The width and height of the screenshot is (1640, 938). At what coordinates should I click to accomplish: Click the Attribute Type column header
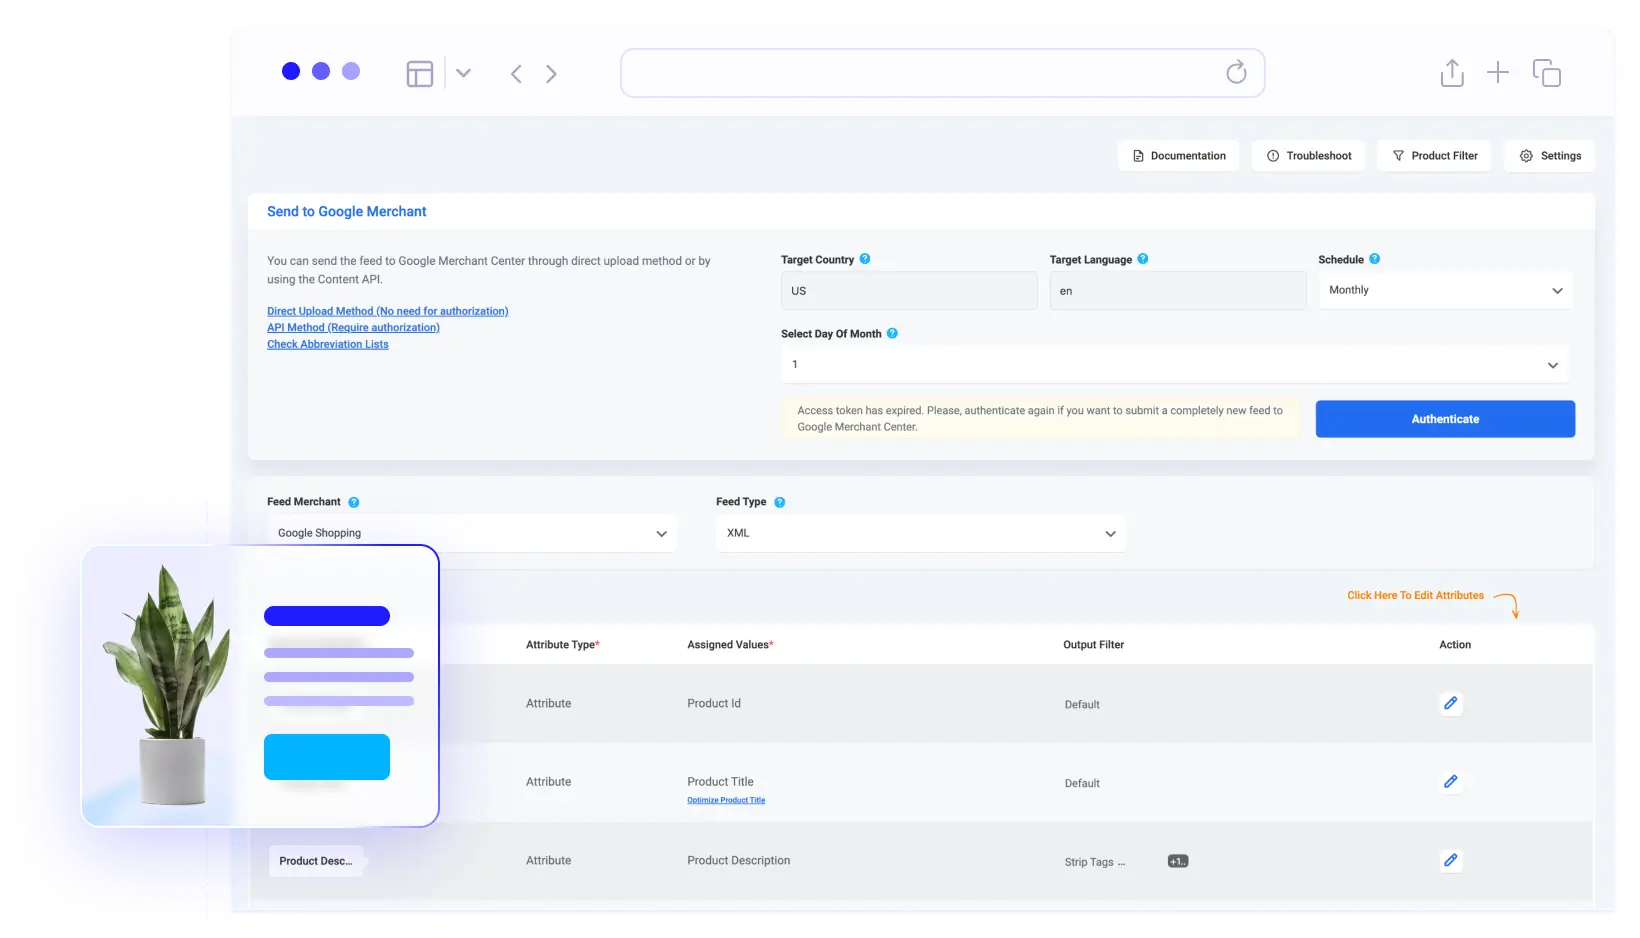click(x=563, y=645)
